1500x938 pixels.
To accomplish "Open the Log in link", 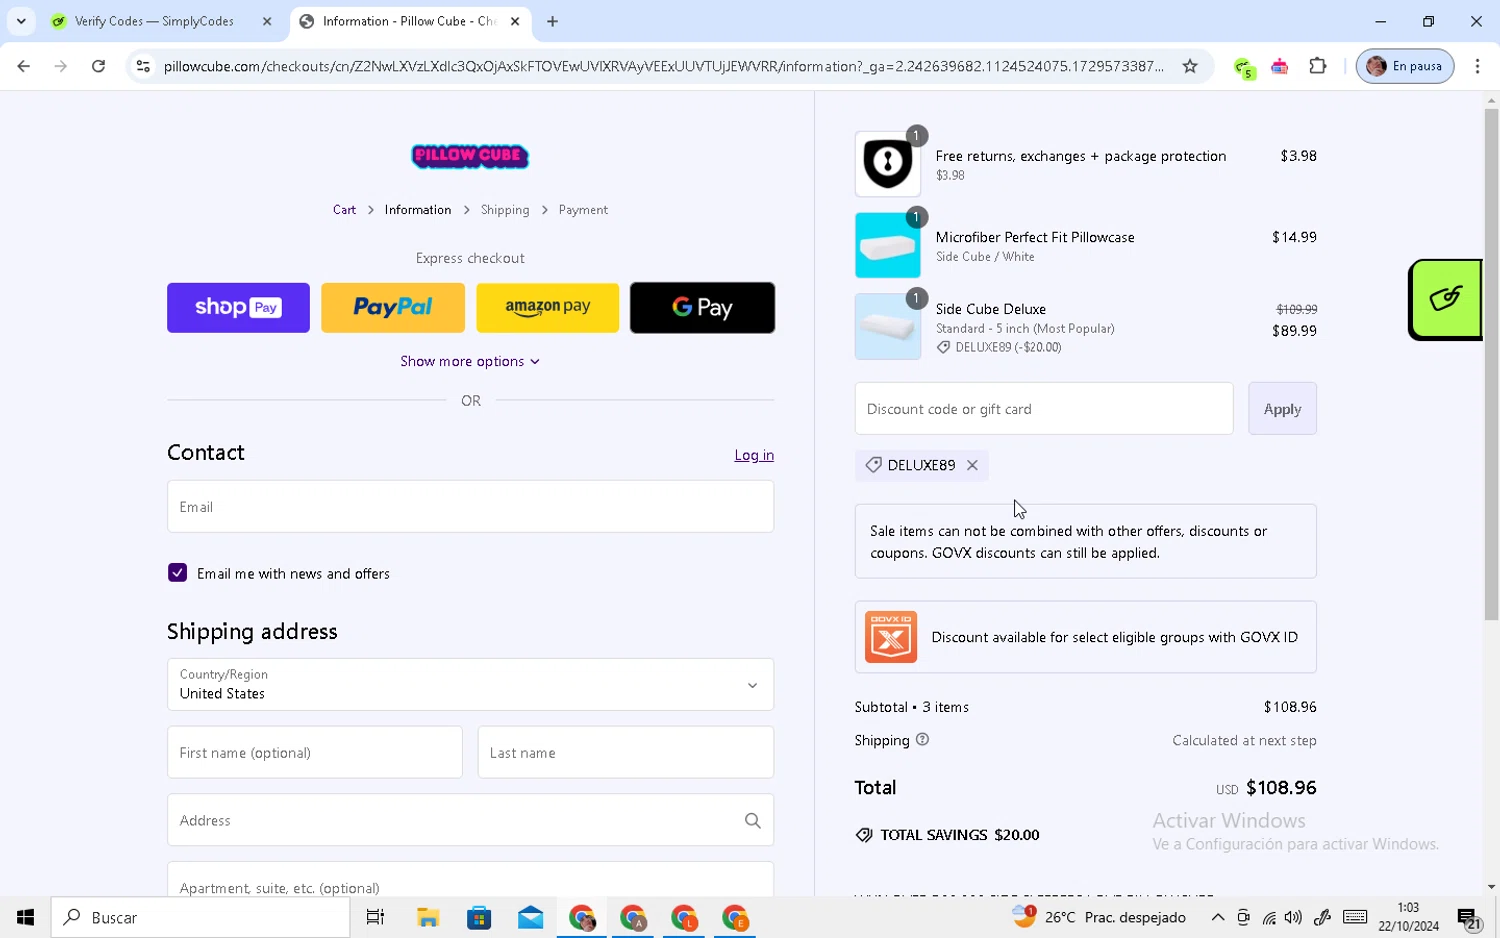I will point(754,455).
